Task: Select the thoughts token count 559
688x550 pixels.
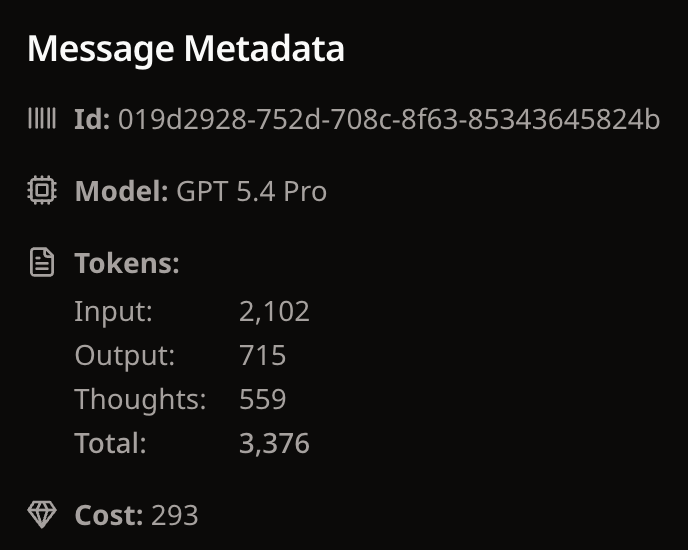Action: (x=262, y=399)
